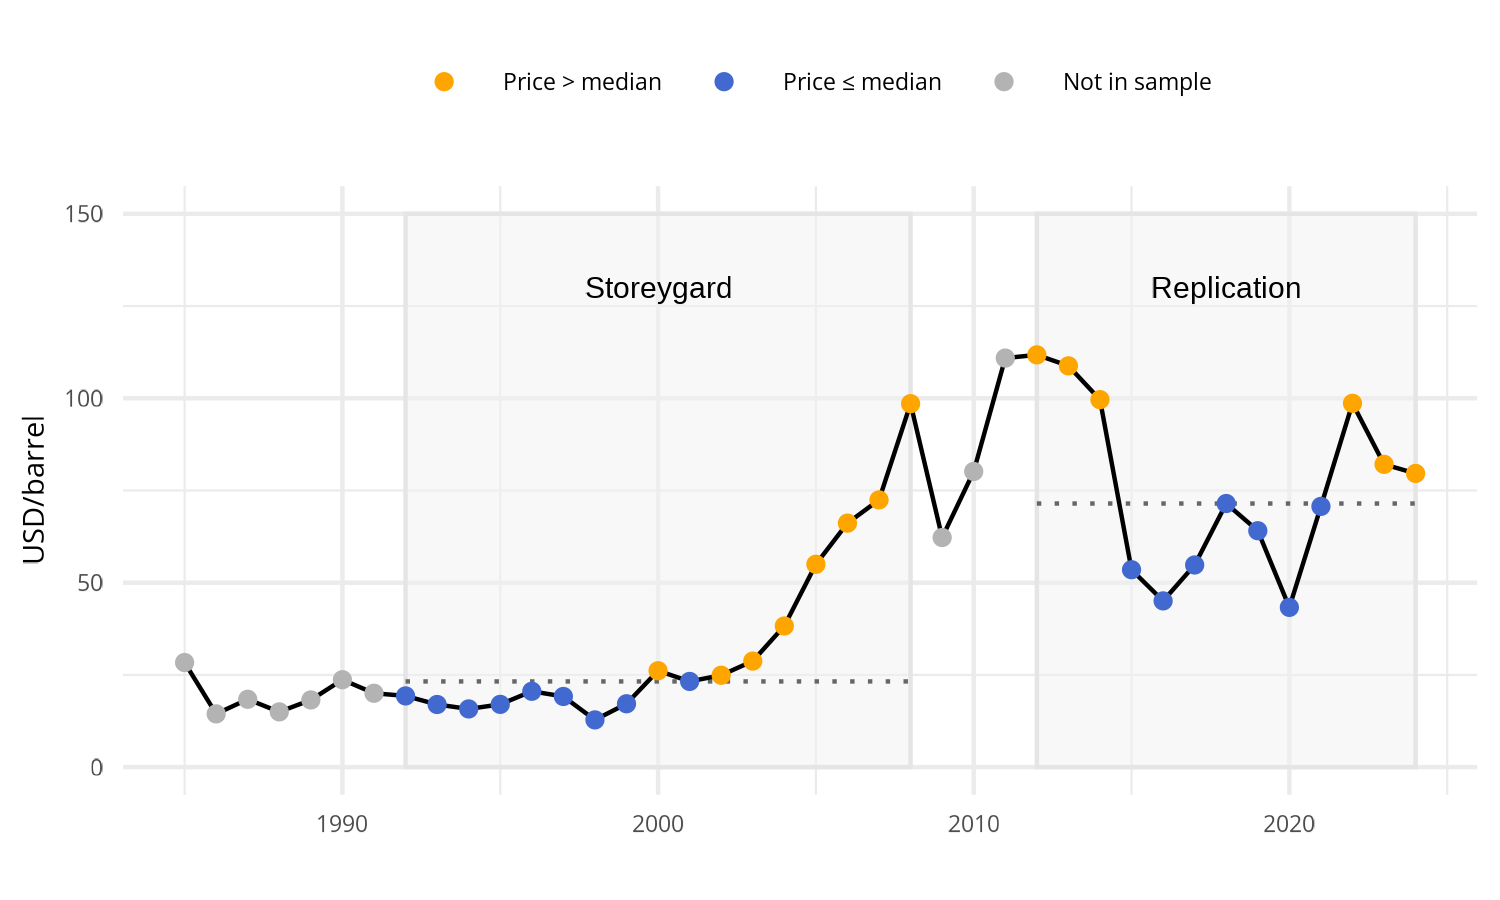
Task: Select the orange 2008 peak data point
Action: tap(910, 404)
